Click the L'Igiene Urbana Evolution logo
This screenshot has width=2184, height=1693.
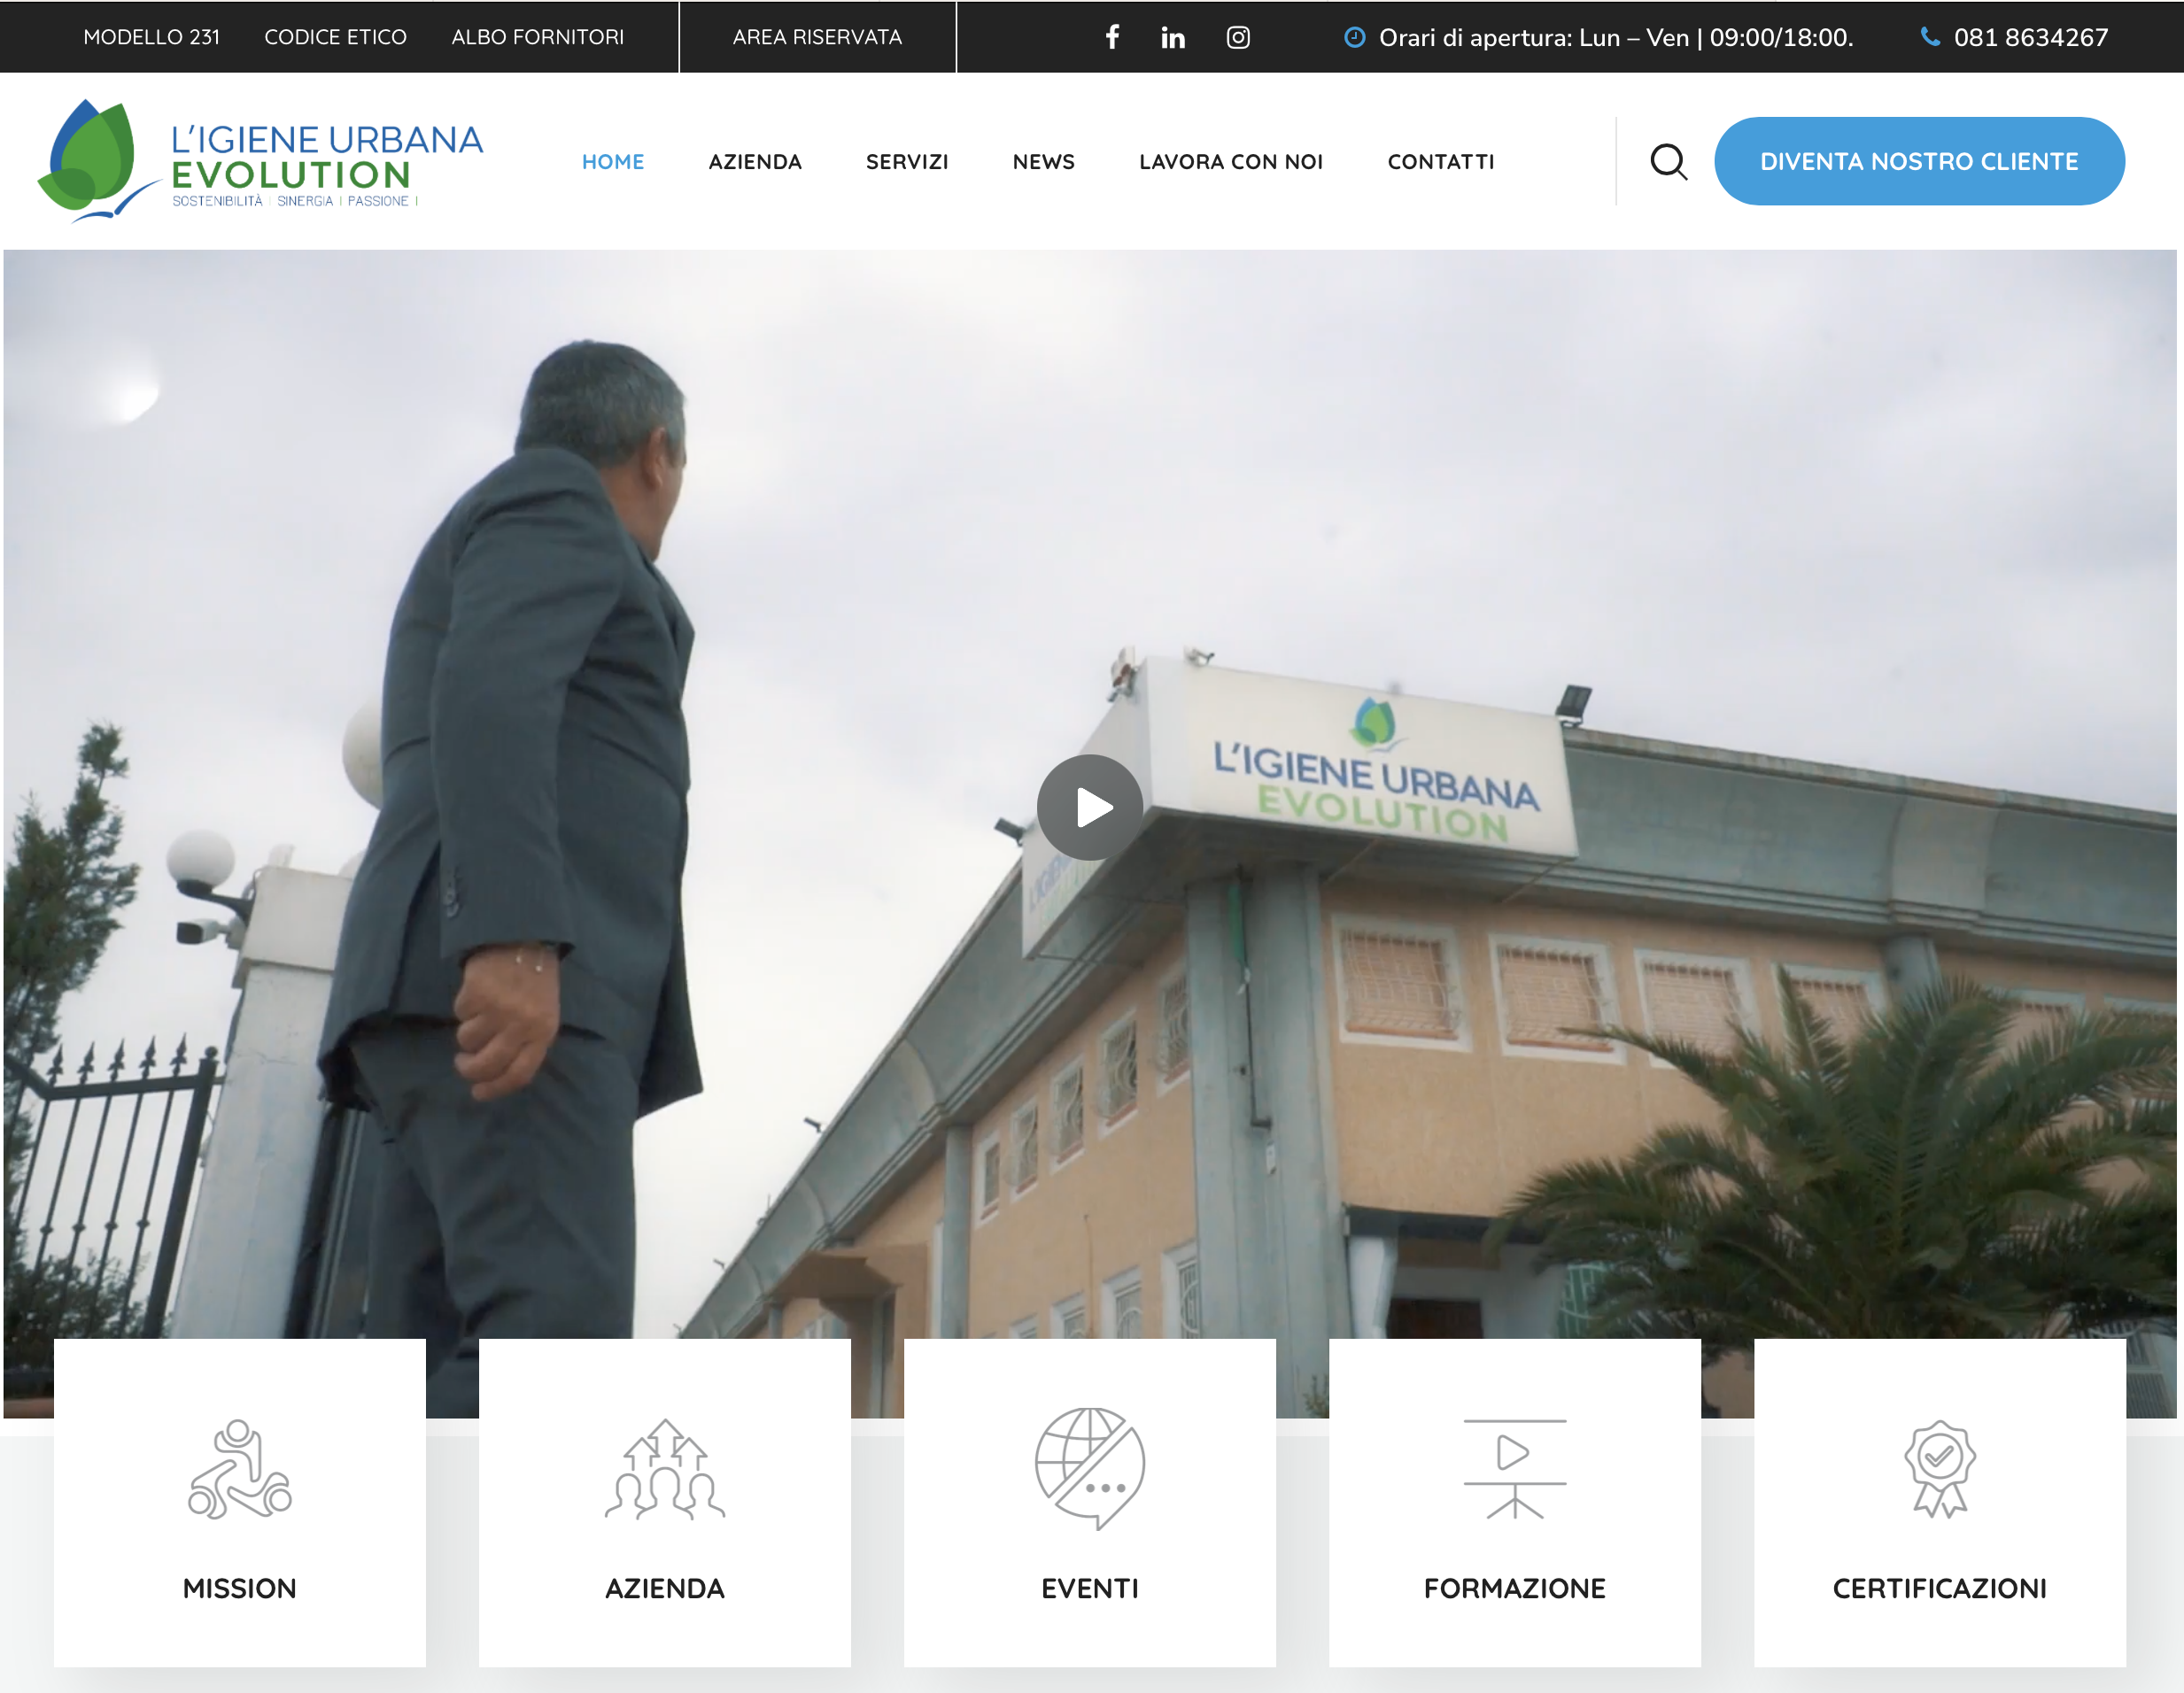coord(260,160)
